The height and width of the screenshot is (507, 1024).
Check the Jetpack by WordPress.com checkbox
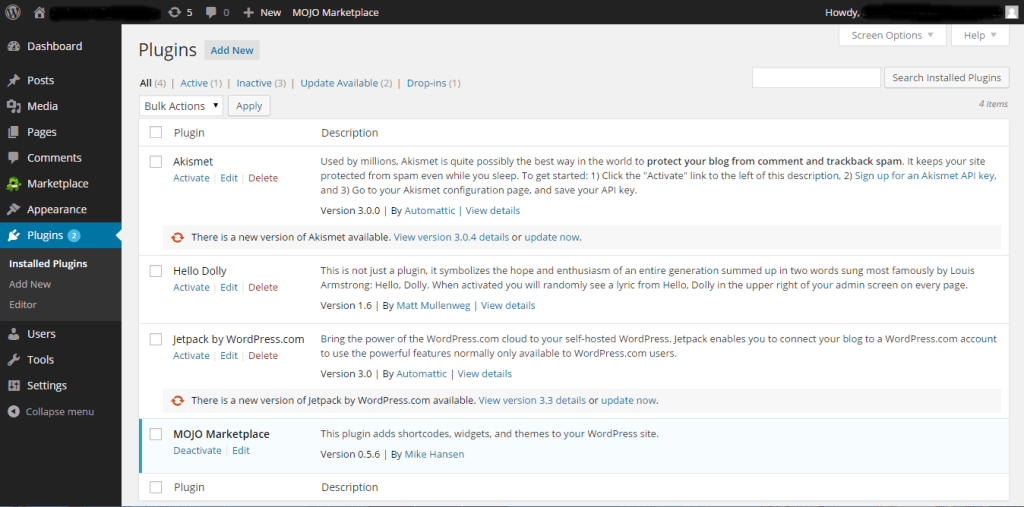click(x=155, y=339)
